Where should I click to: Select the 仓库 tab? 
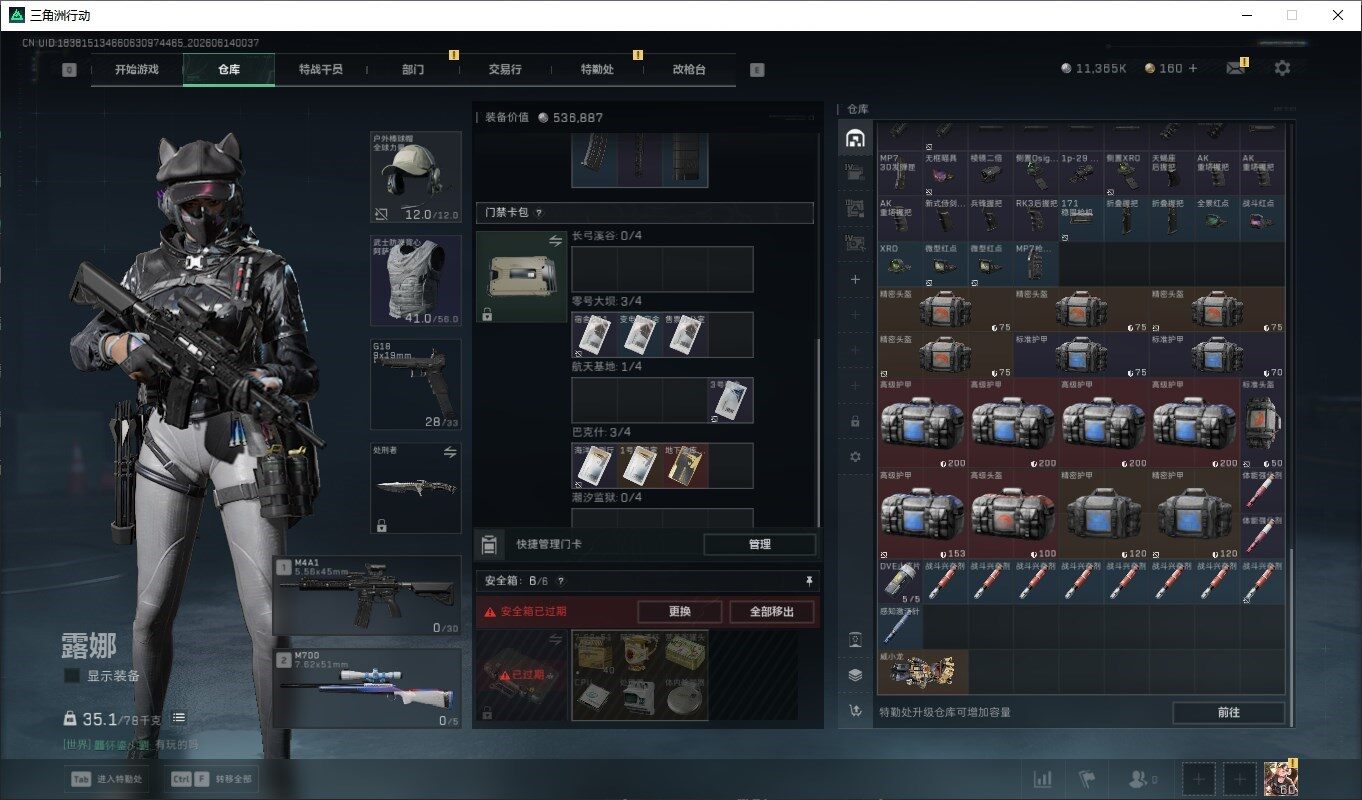click(229, 70)
